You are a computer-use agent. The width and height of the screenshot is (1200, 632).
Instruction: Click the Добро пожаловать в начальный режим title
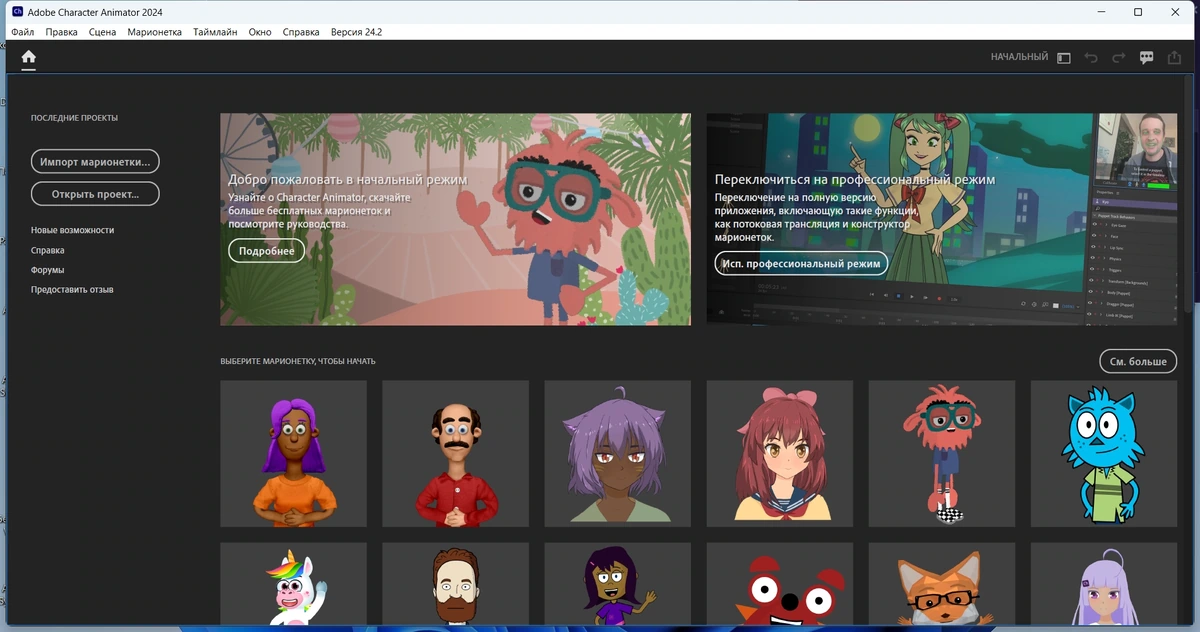tap(347, 180)
